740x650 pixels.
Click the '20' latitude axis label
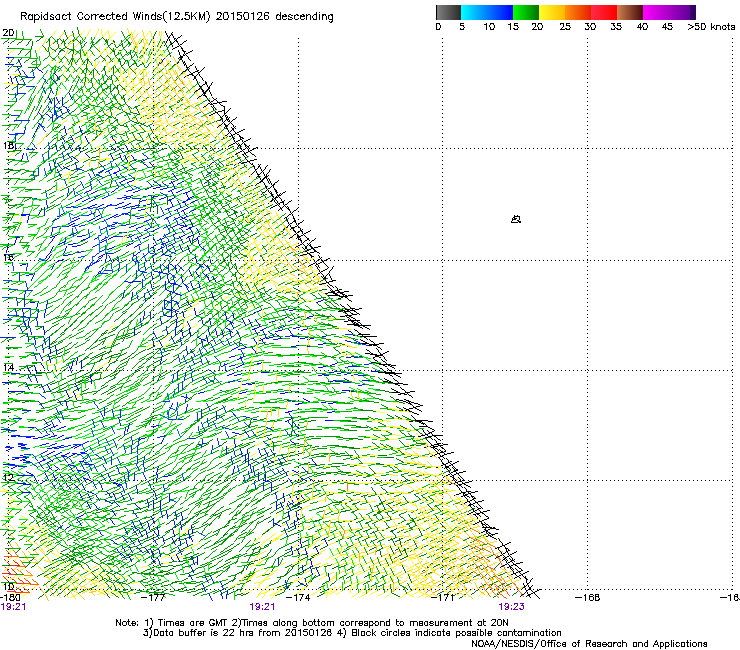pyautogui.click(x=8, y=33)
